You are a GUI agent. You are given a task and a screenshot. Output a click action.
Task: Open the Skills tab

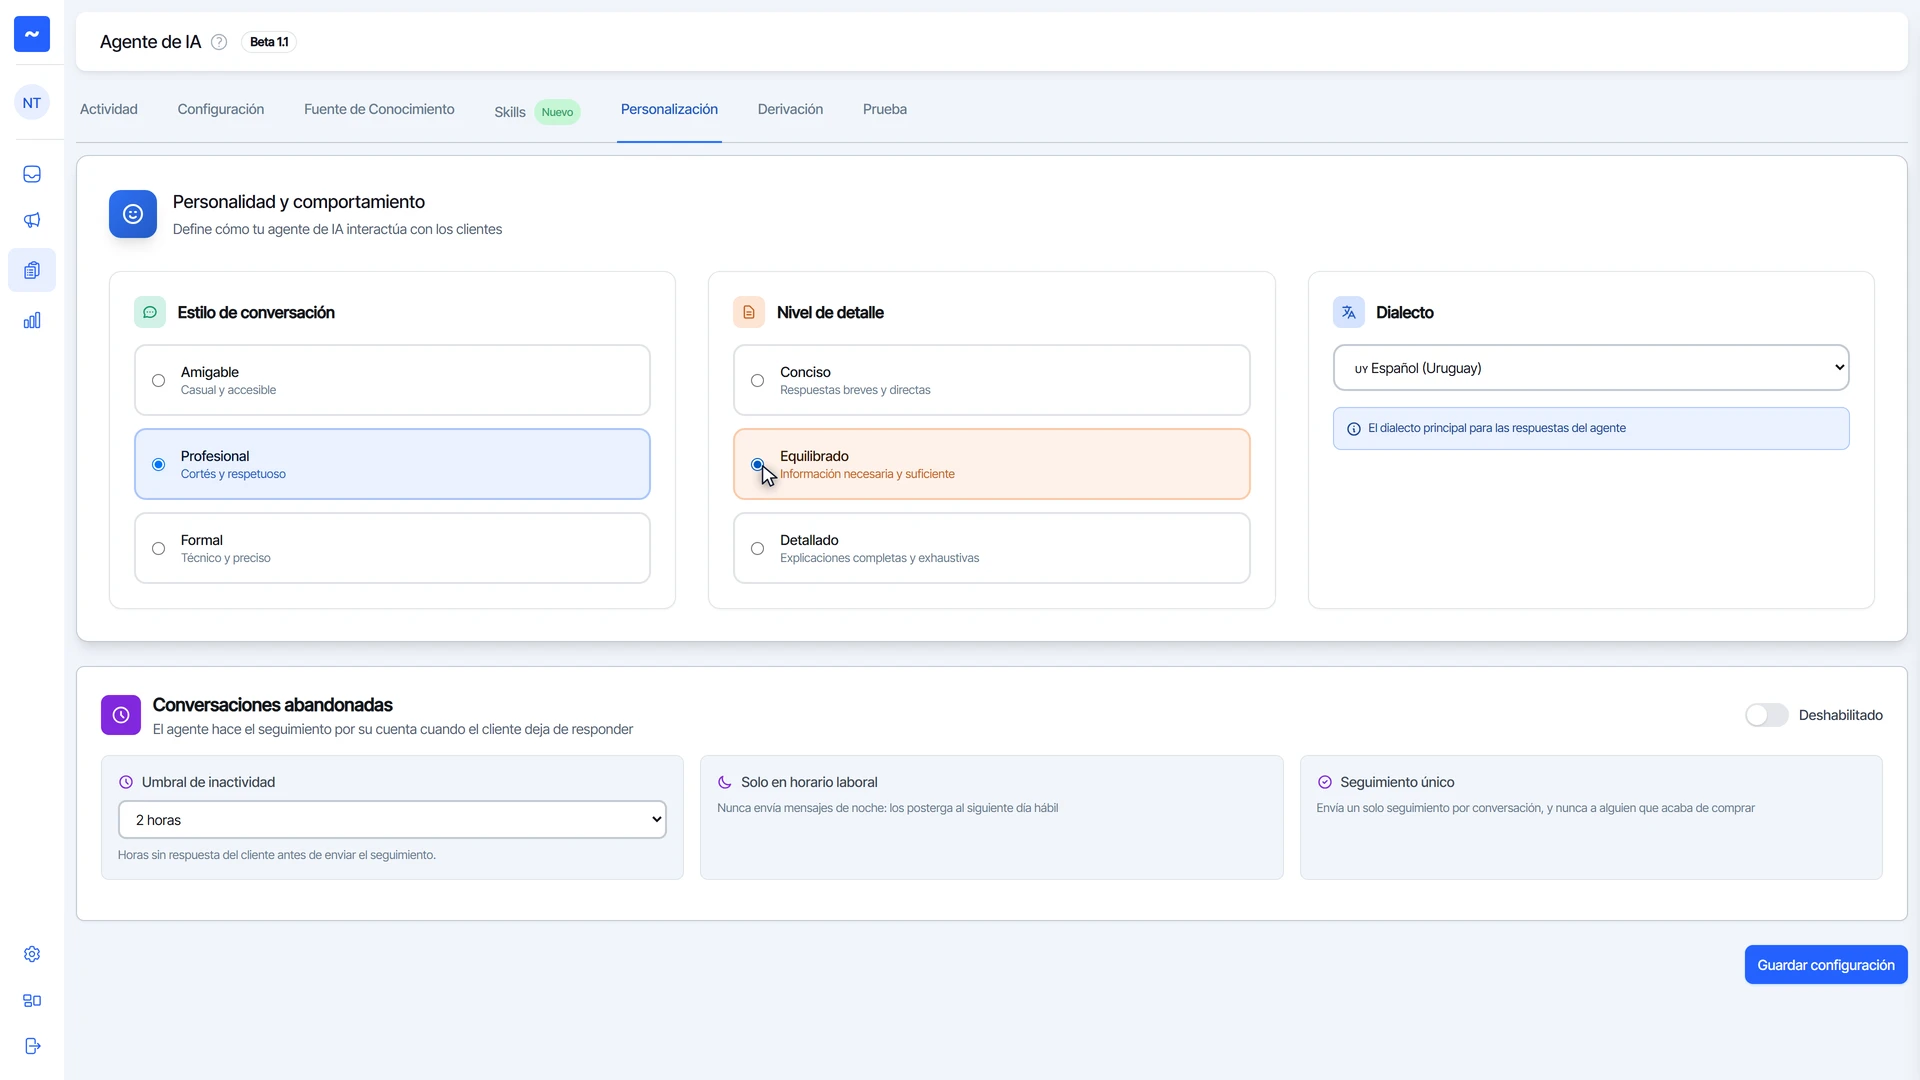[537, 112]
